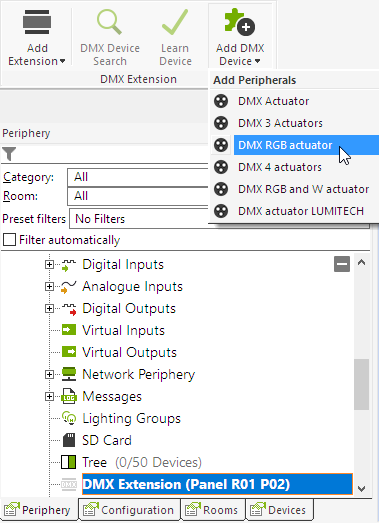
Task: Click the icon beside DMX RGB actuator
Action: point(221,145)
